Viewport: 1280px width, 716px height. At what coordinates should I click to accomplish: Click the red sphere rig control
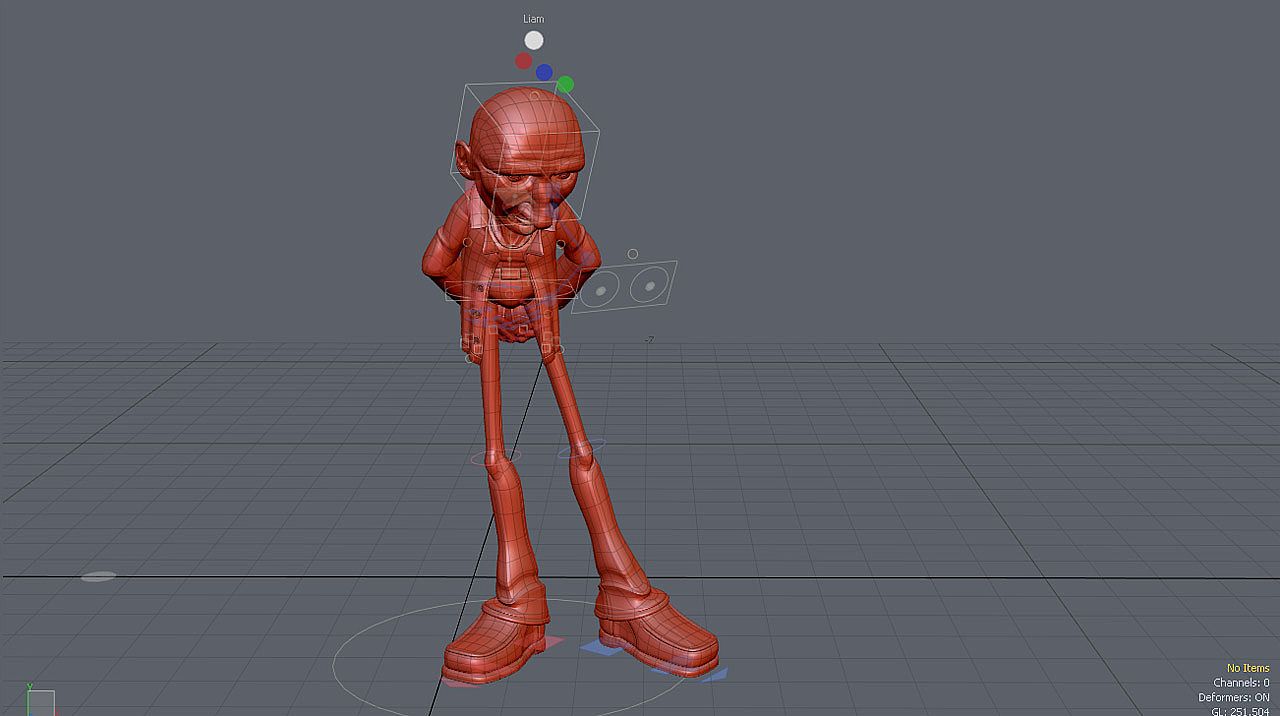click(x=522, y=61)
